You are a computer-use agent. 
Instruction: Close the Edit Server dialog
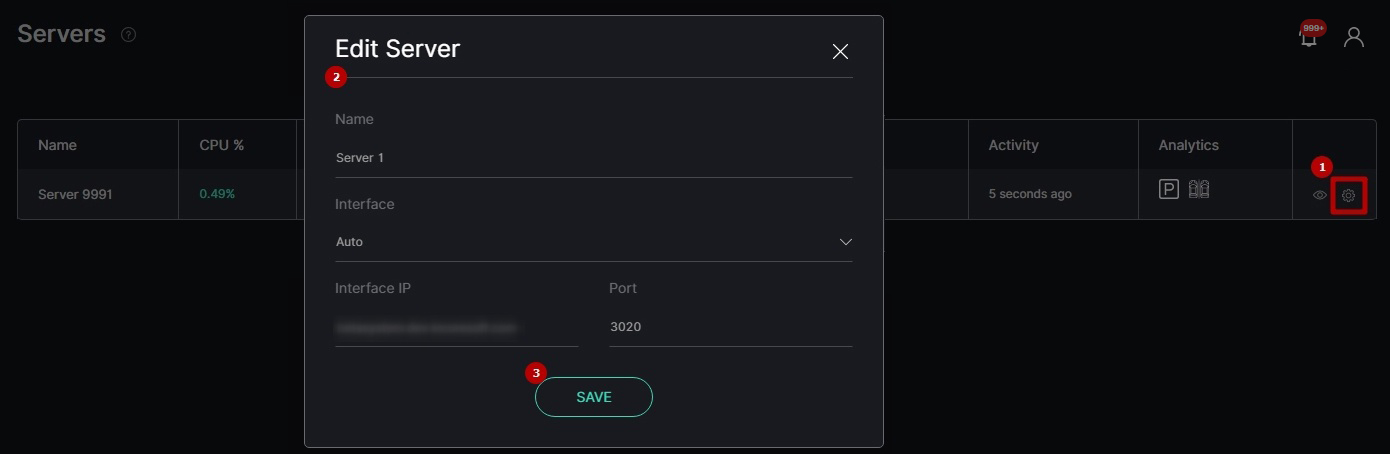(840, 51)
